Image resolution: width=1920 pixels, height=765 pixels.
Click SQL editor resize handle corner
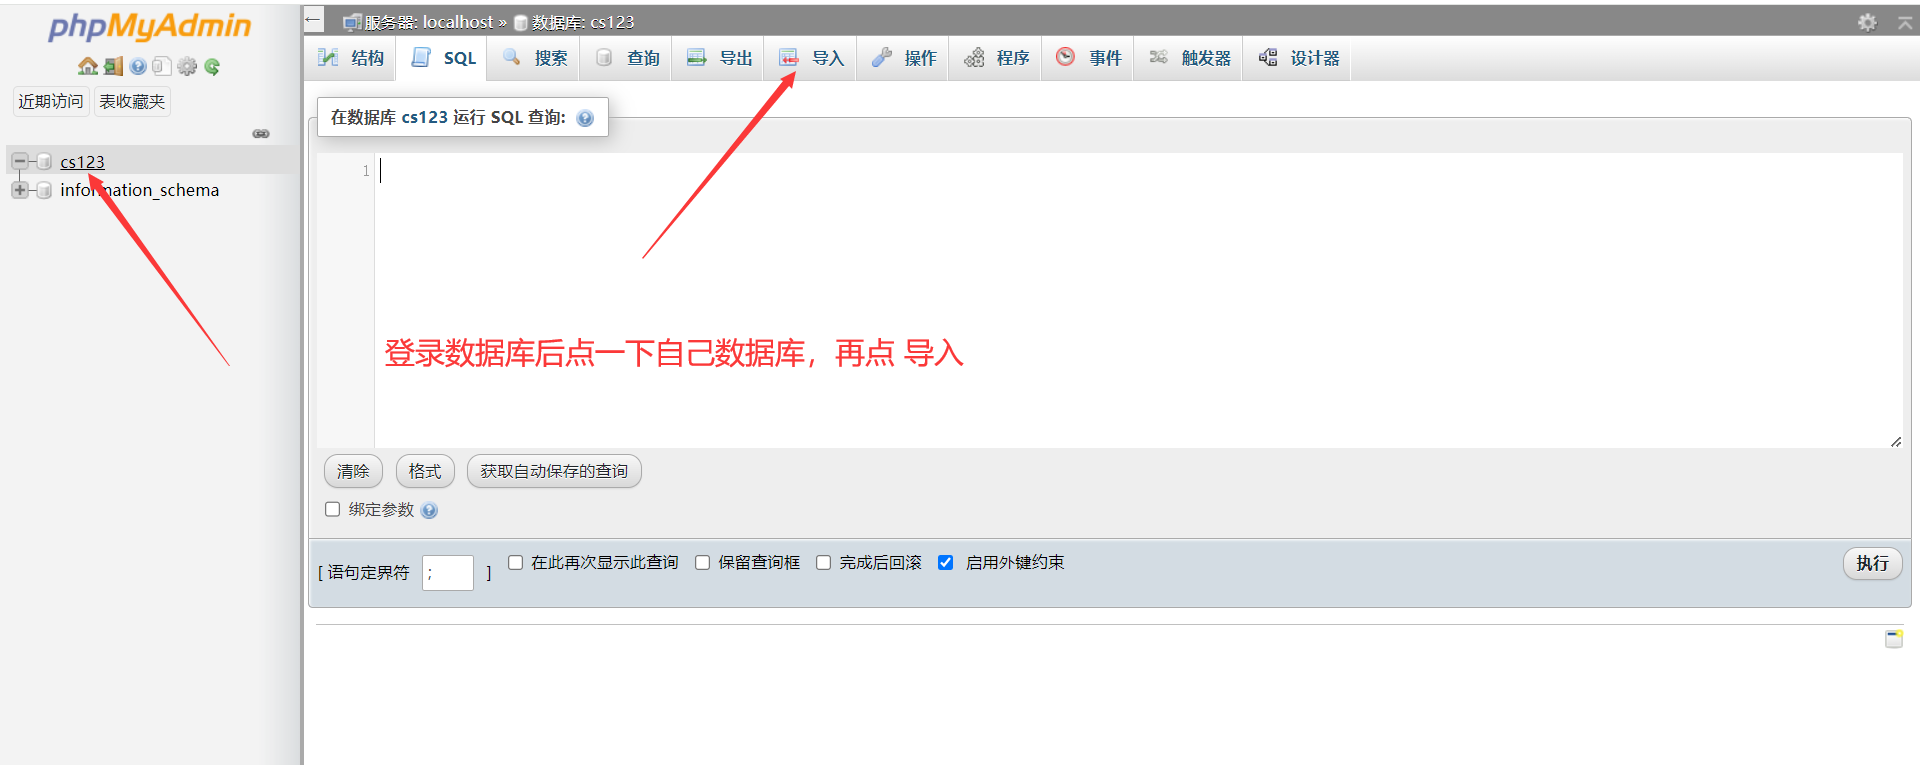(1896, 441)
